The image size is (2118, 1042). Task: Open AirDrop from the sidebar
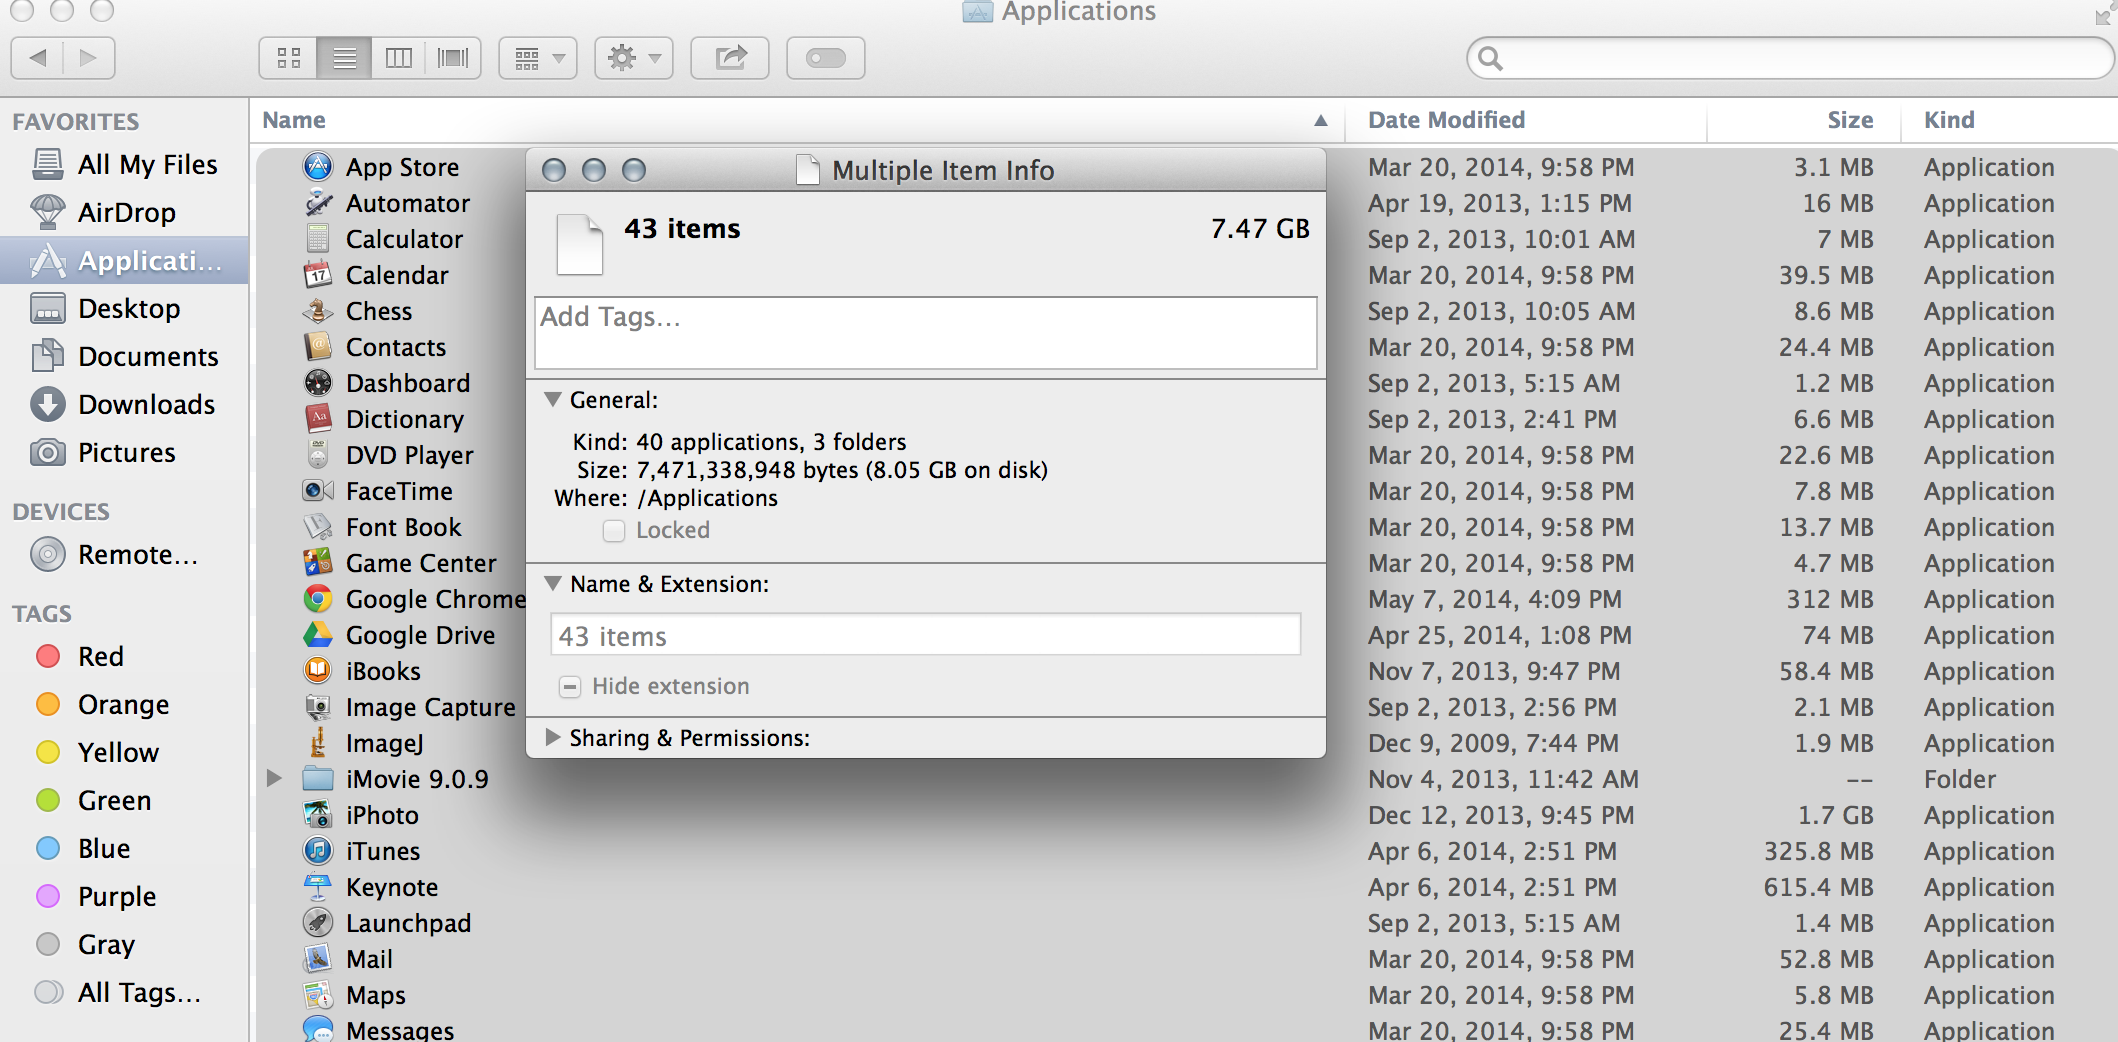pyautogui.click(x=124, y=212)
